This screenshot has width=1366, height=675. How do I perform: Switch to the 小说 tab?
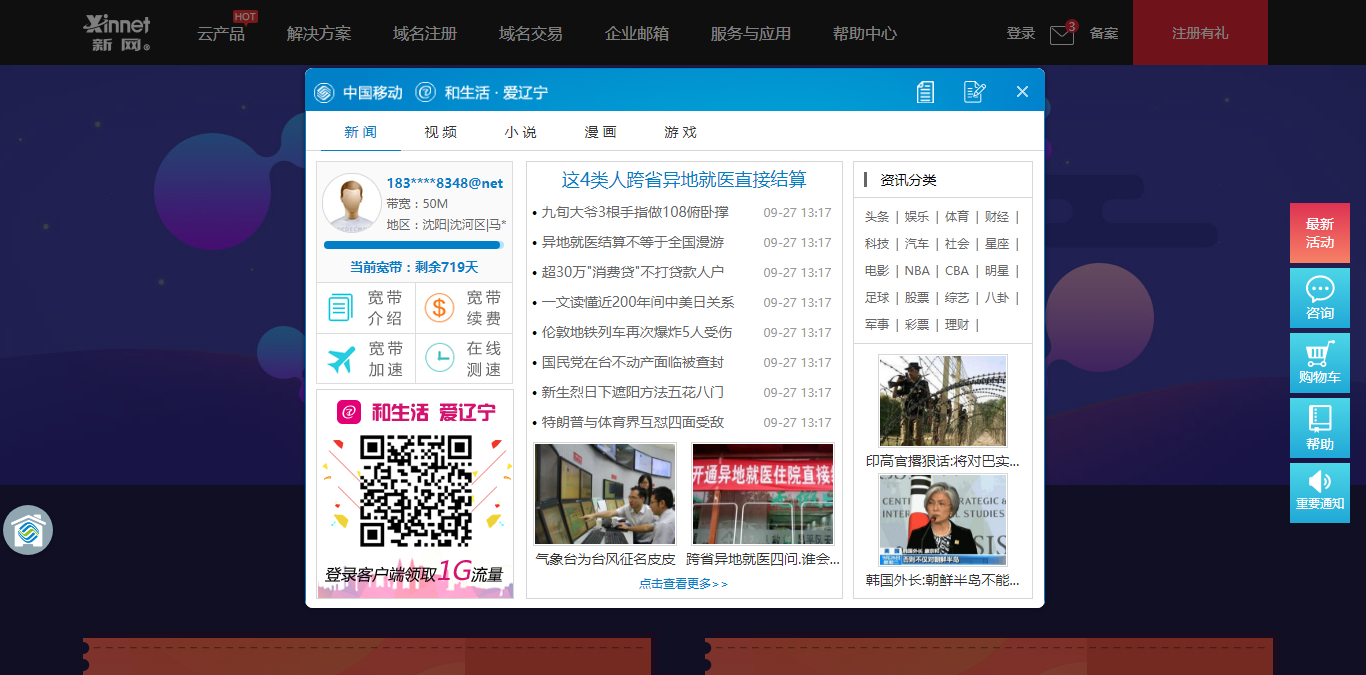pos(520,132)
